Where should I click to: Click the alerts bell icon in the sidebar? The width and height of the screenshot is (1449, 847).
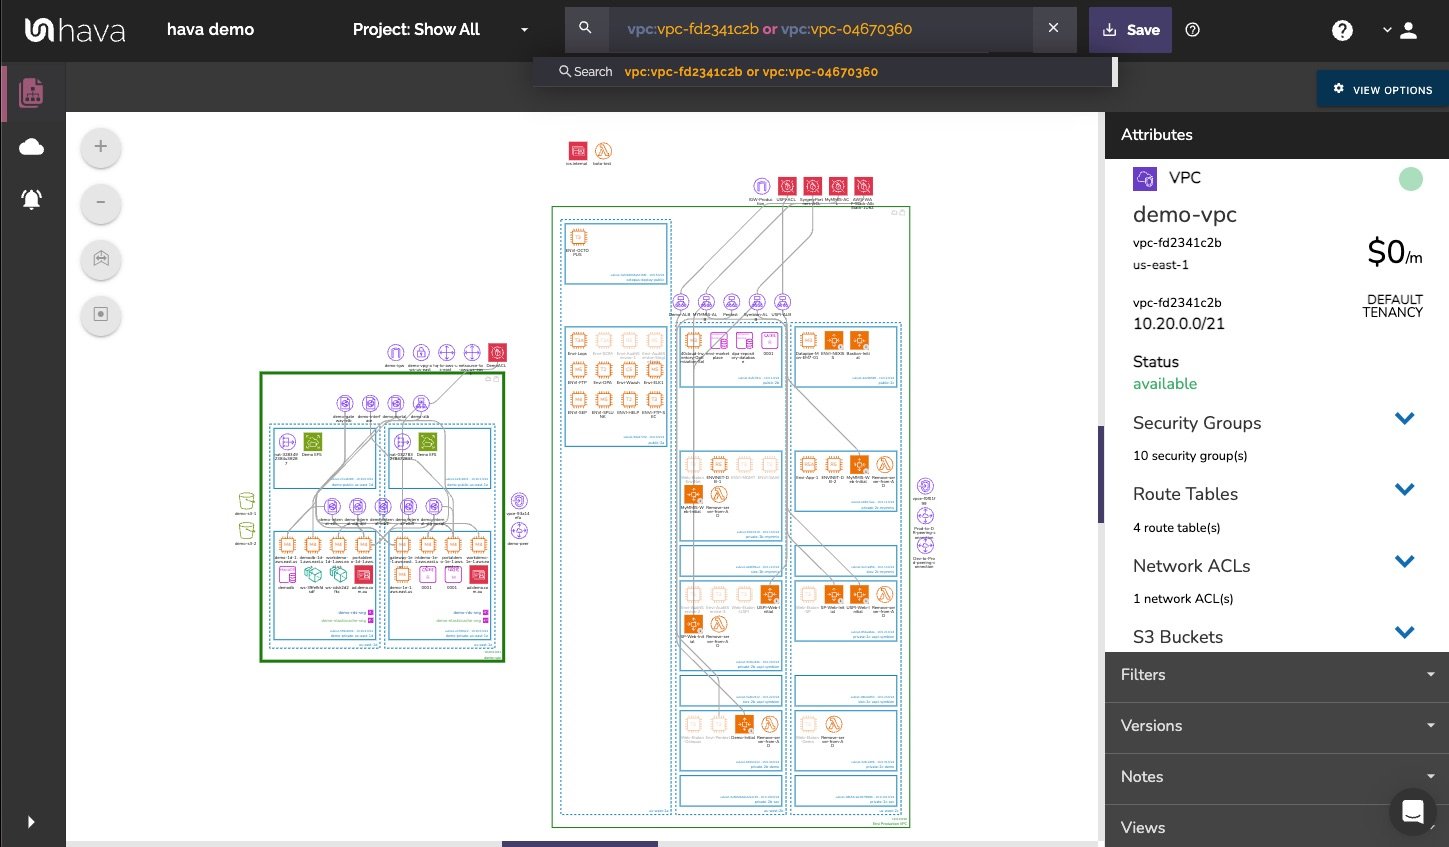pos(31,199)
